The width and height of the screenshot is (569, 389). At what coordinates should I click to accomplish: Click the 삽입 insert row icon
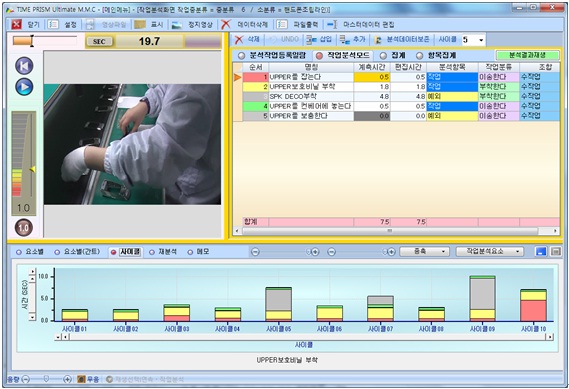(311, 40)
